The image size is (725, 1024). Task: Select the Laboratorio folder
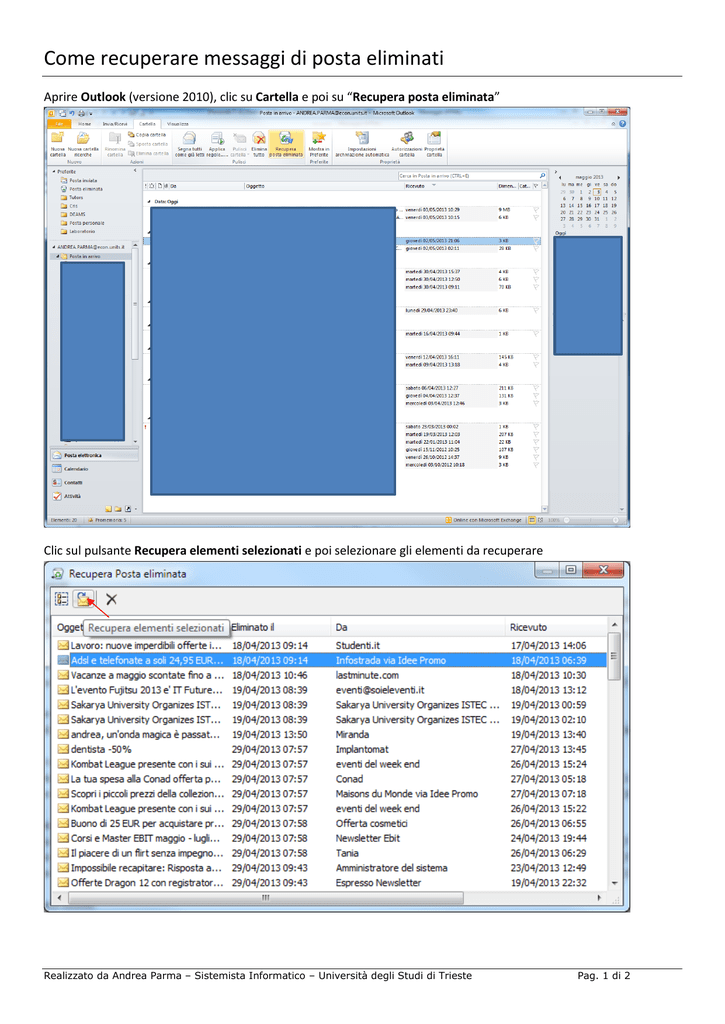coord(78,231)
